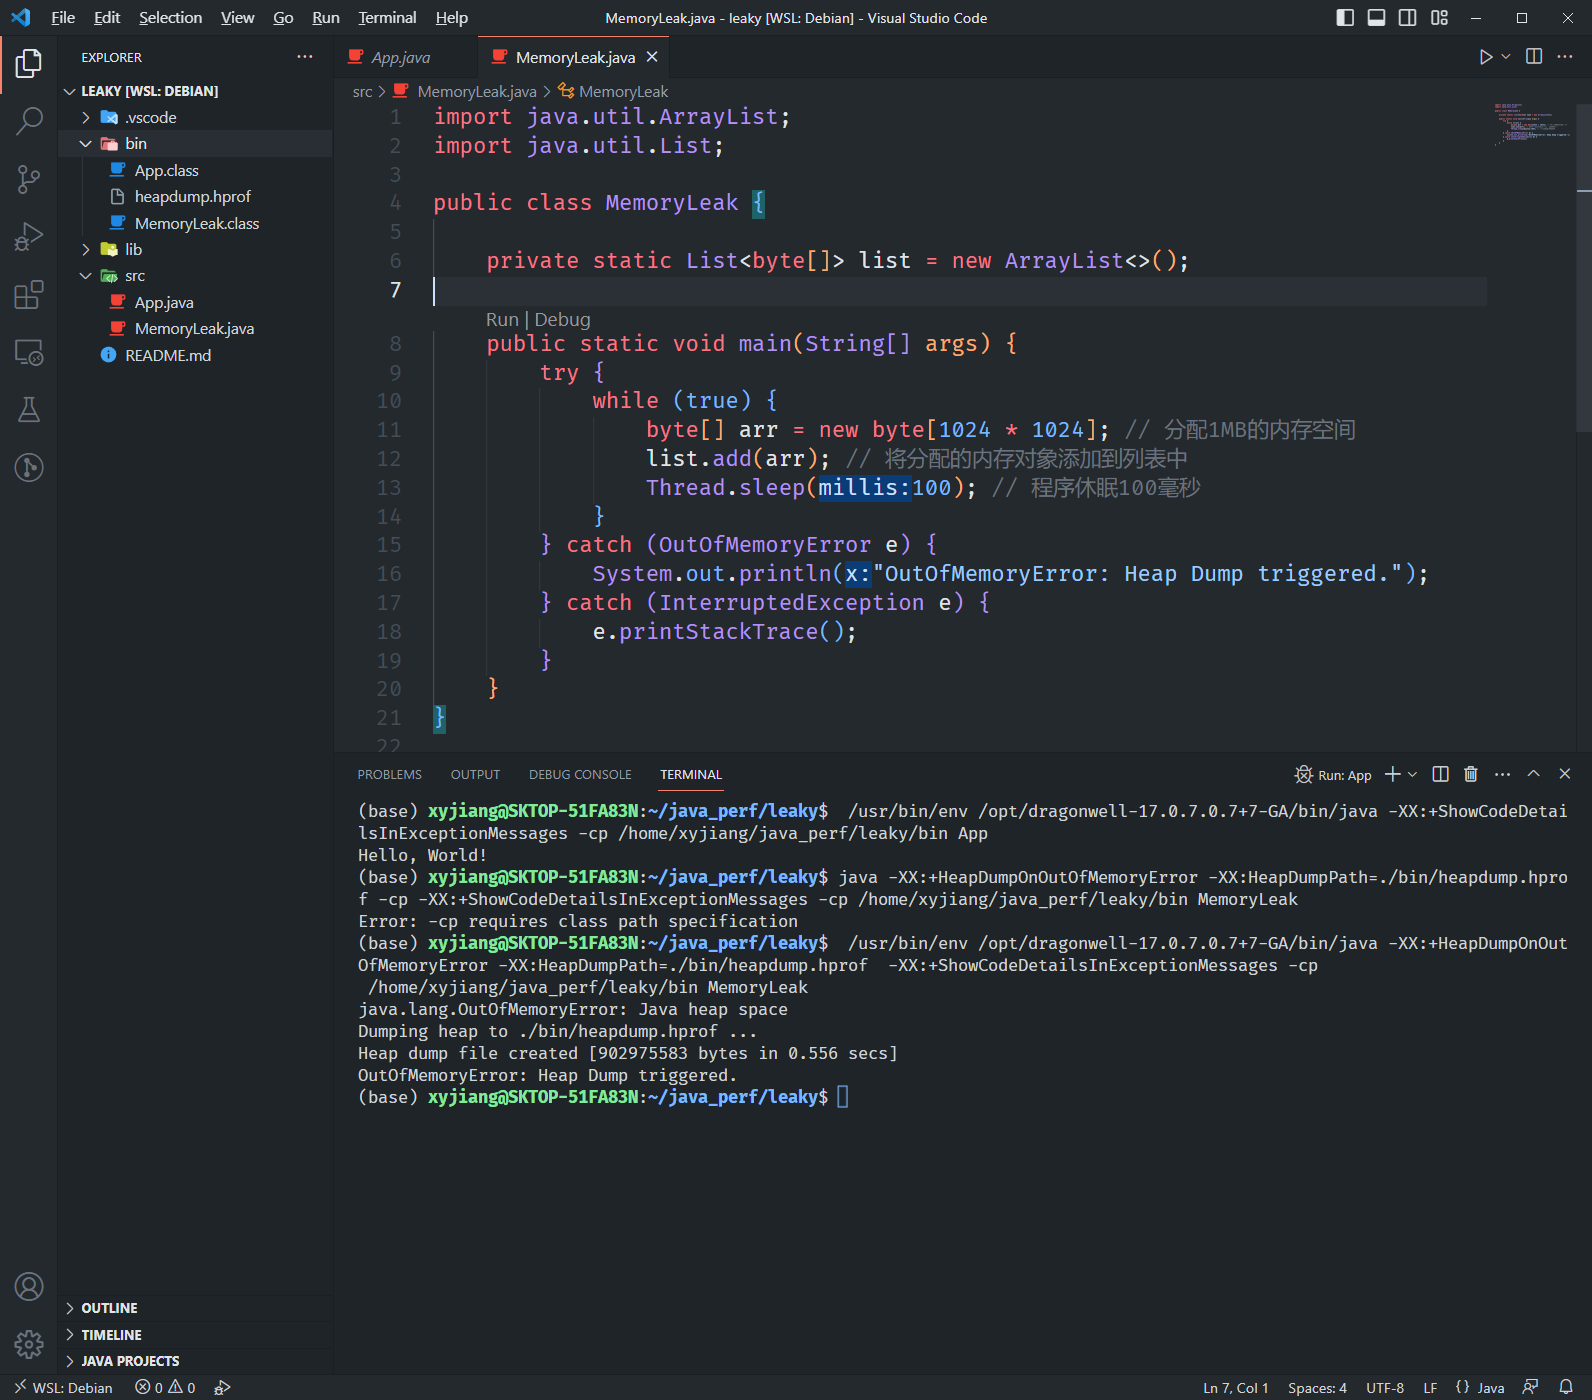The image size is (1592, 1400).
Task: Open the Extensions view
Action: (x=29, y=295)
